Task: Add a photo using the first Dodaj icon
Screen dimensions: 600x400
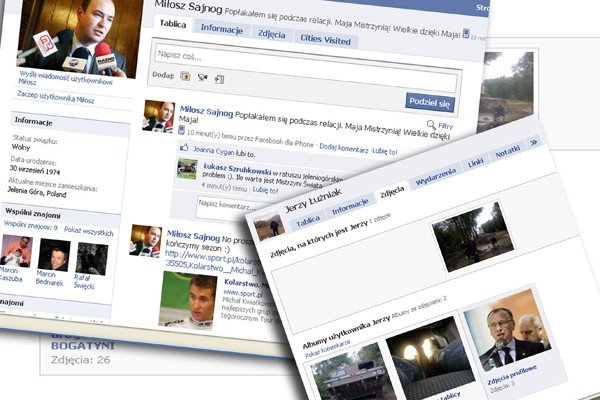Action: [185, 76]
